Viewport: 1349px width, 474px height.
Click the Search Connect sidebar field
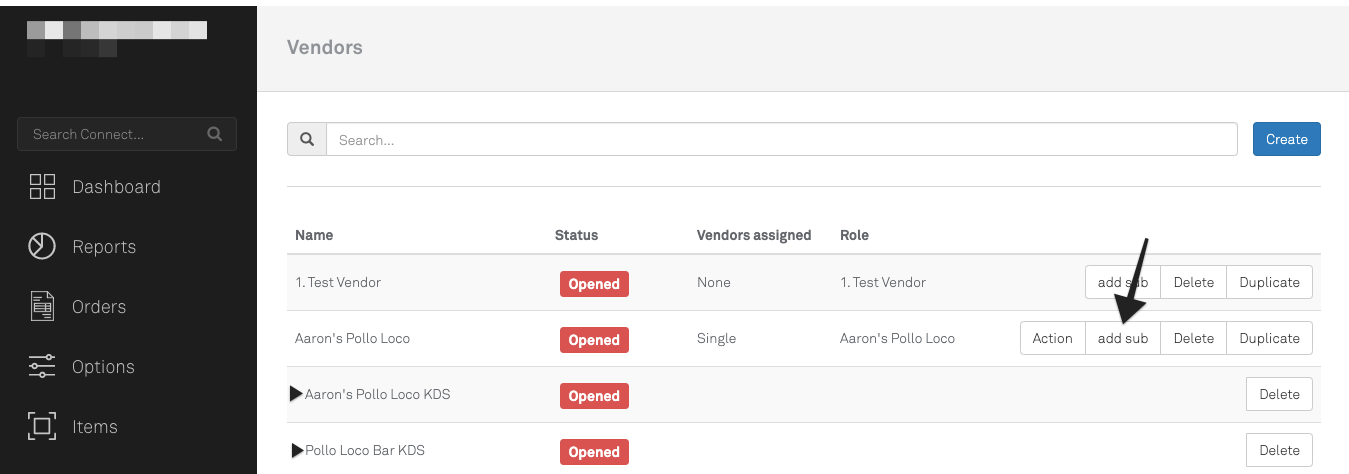click(115, 134)
